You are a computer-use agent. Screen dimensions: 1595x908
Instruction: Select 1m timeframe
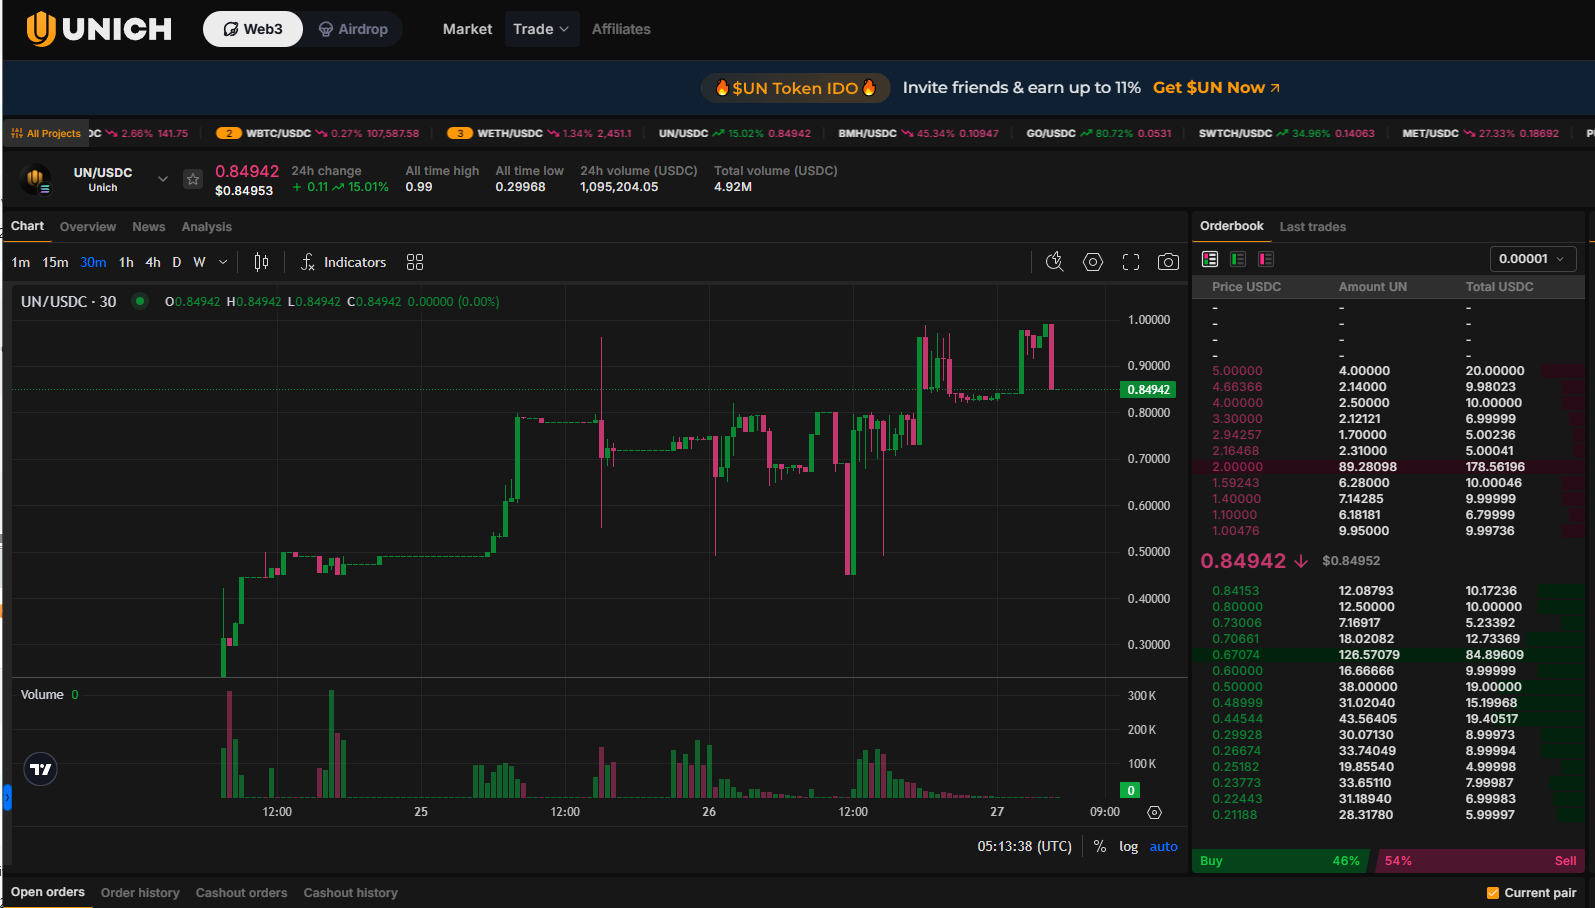tap(21, 262)
